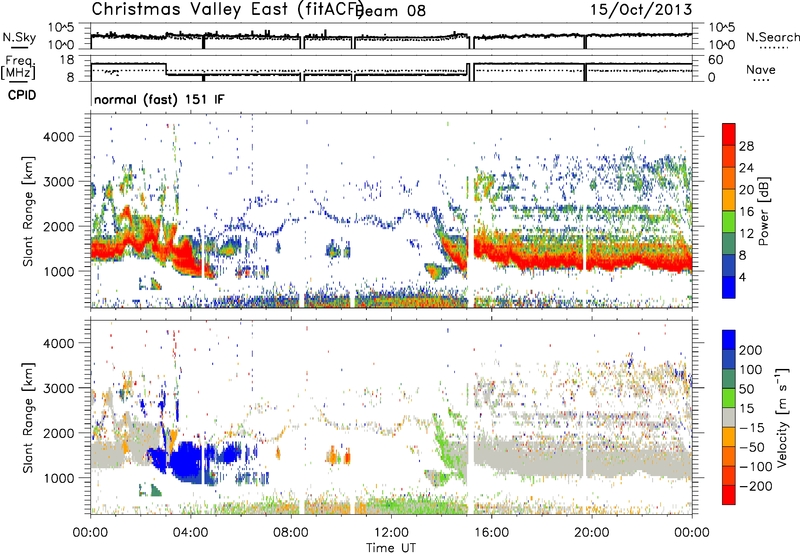Click the 'CPID' label
800x554 pixels.
(x=22, y=95)
